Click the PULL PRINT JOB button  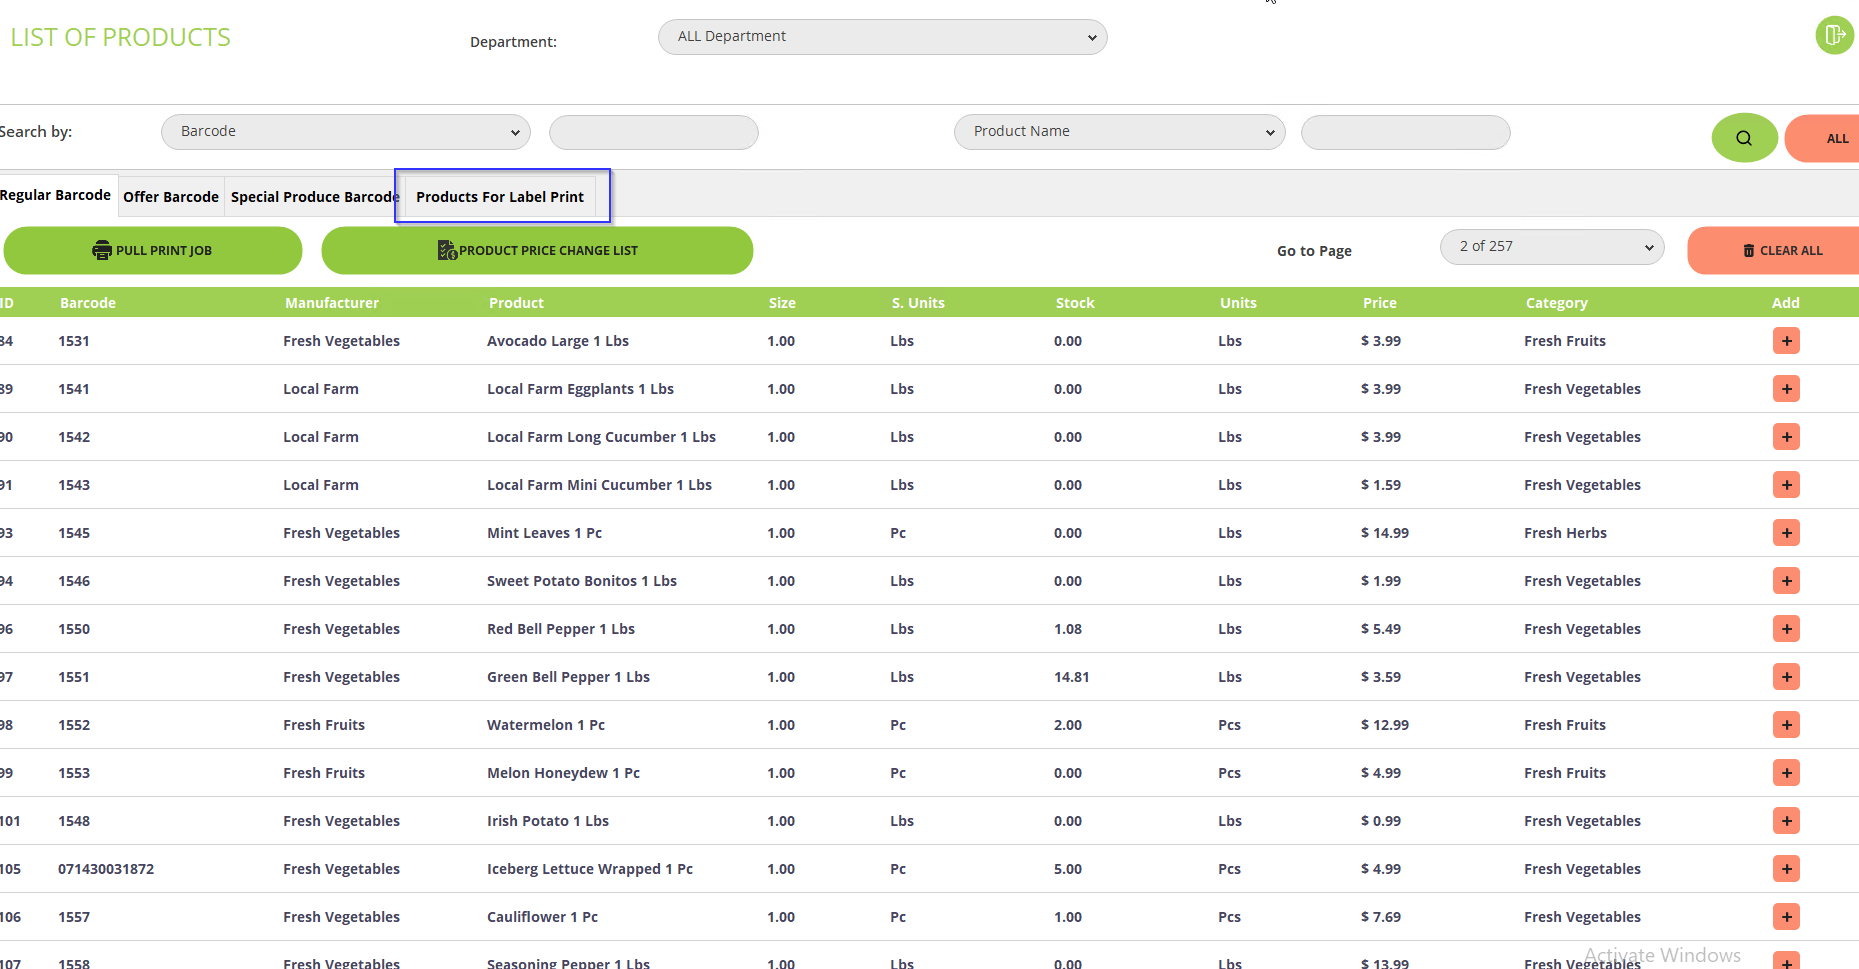coord(153,251)
